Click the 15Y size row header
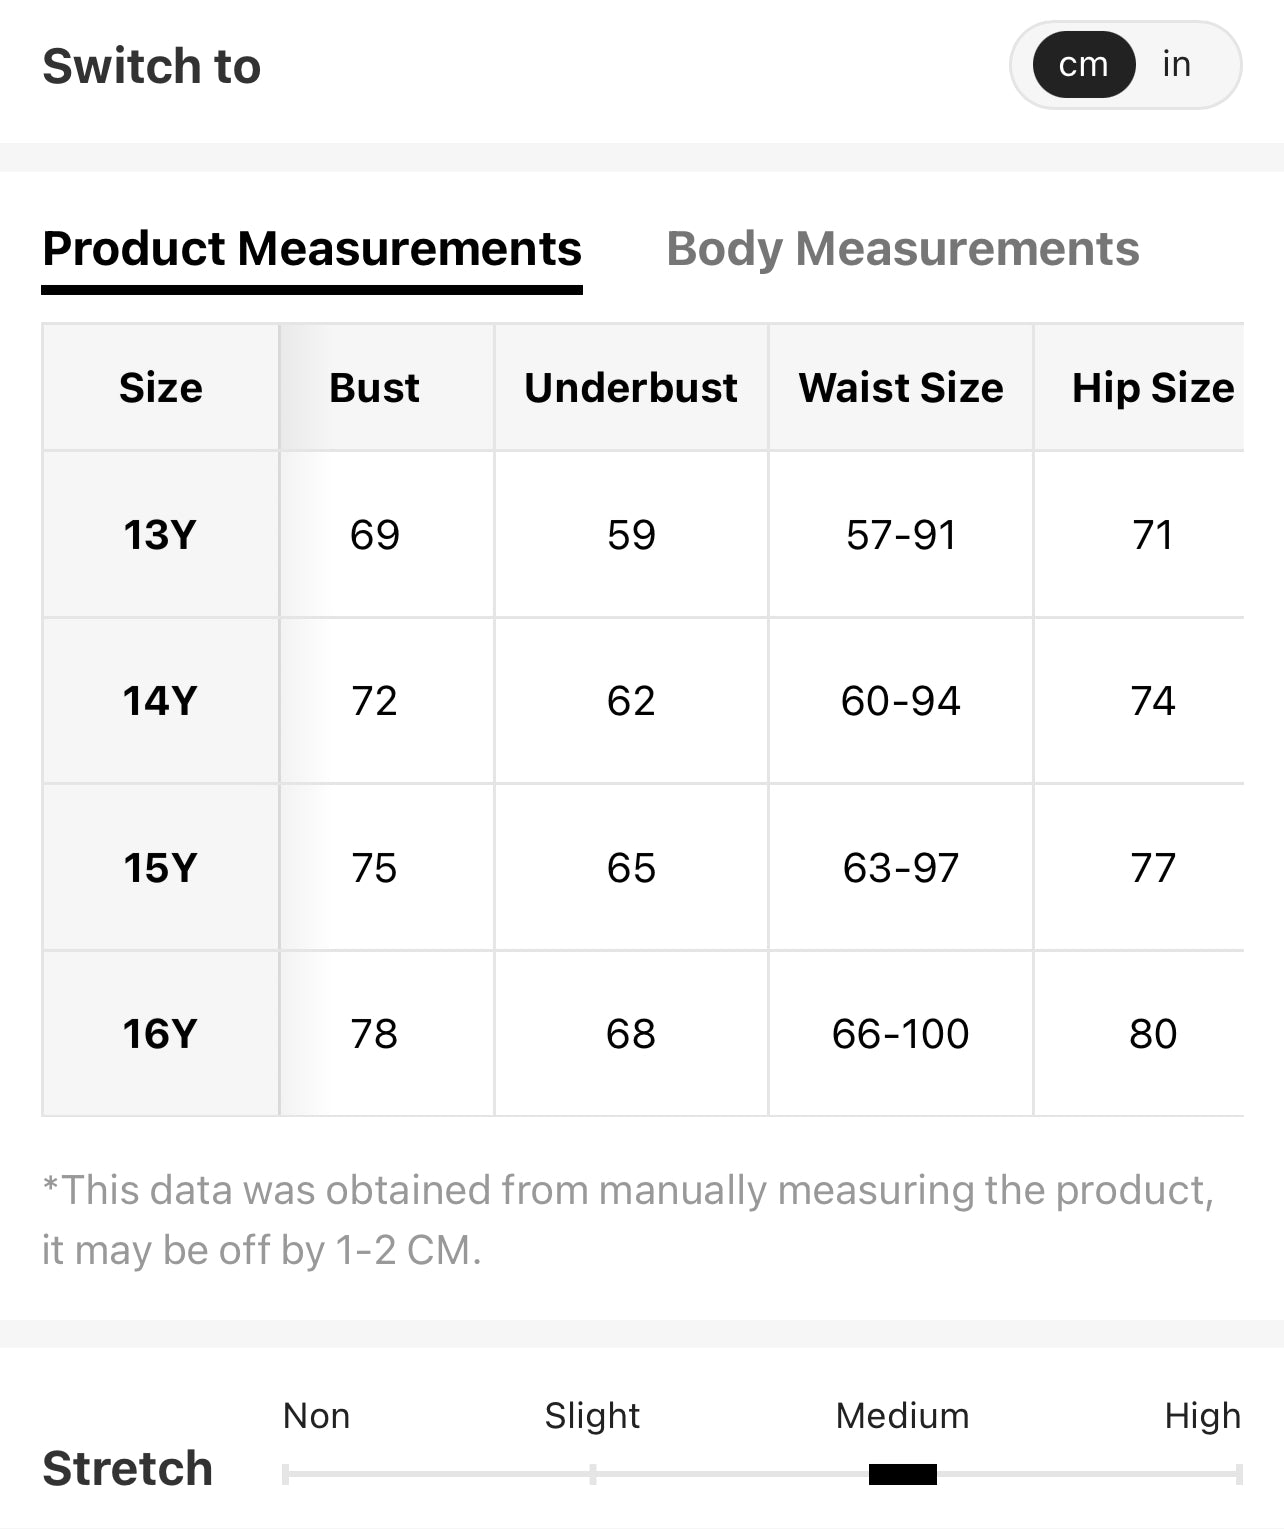Screen dimensions: 1284x1529 [160, 868]
